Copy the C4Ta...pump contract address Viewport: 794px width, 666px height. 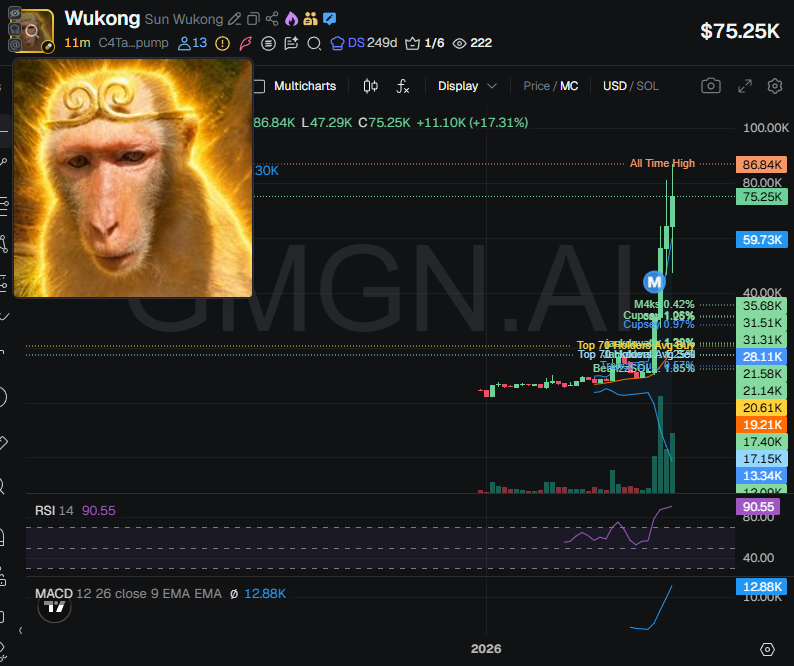click(x=133, y=43)
